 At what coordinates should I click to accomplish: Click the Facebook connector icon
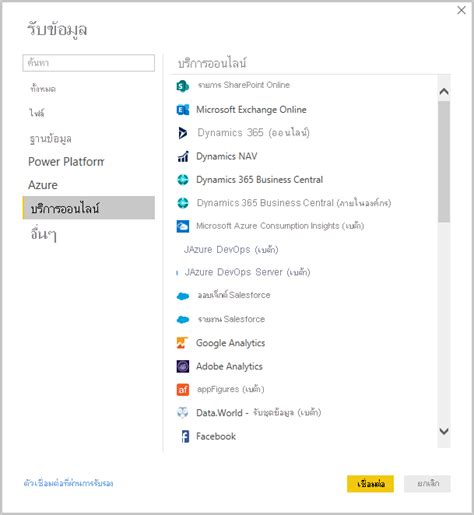click(x=185, y=436)
